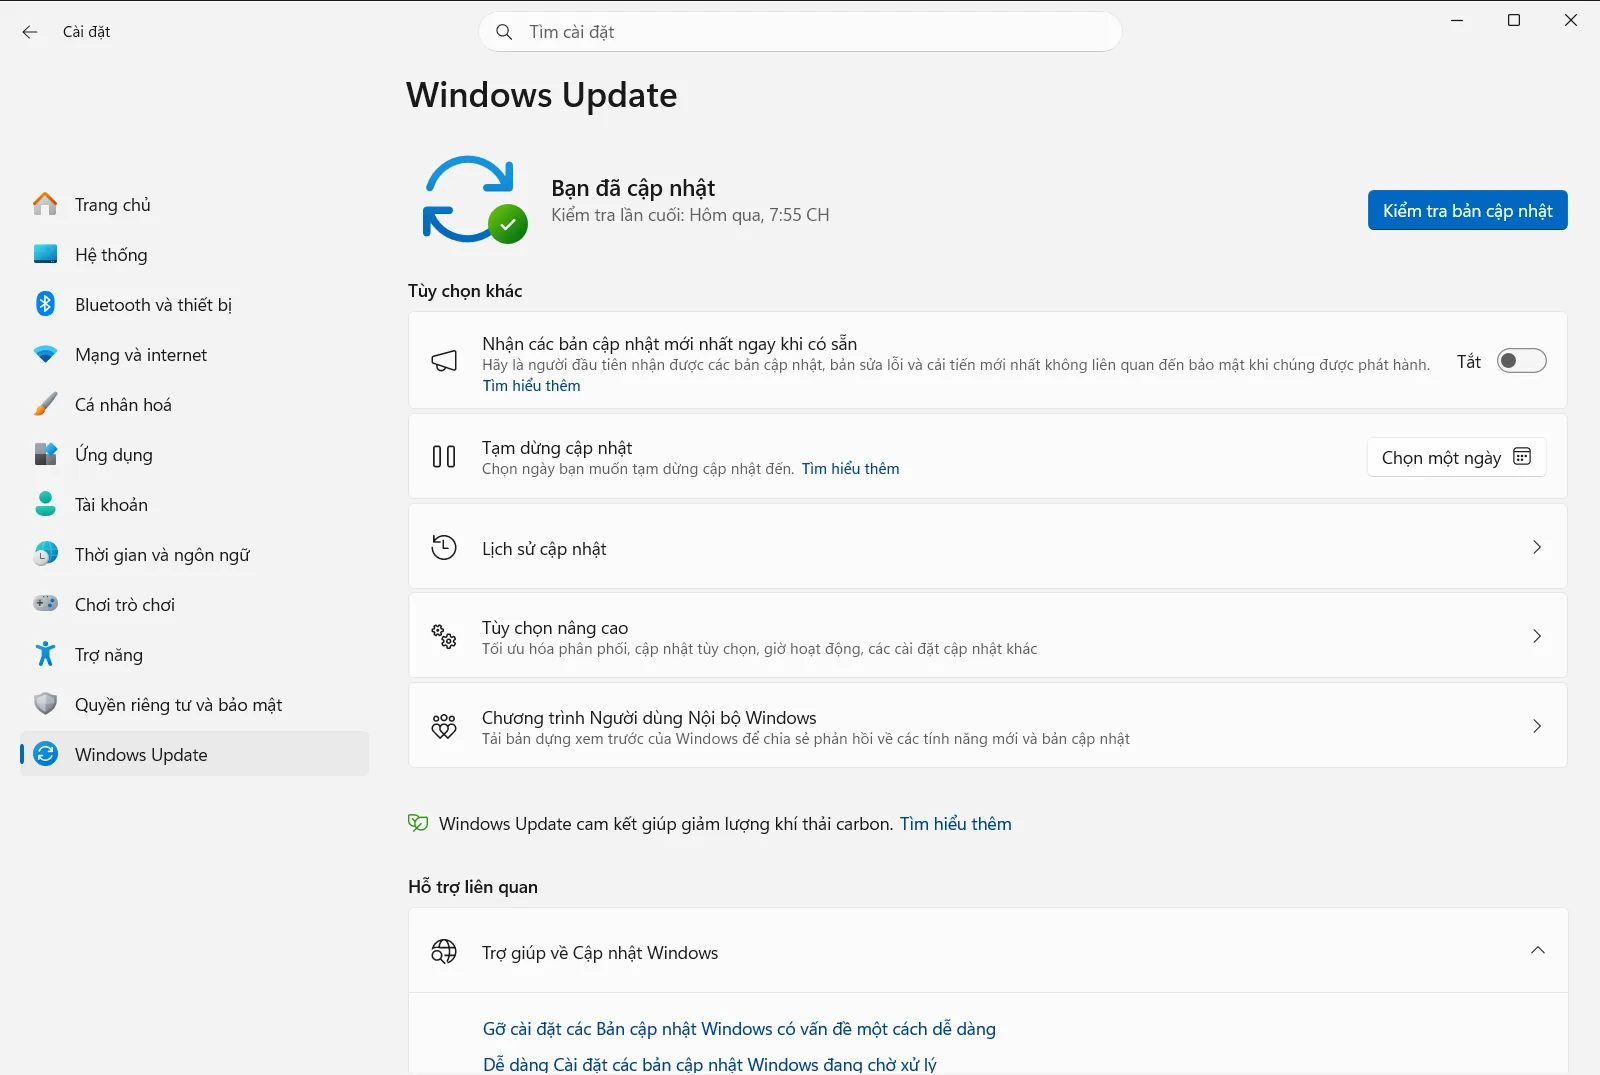Viewport: 1600px width, 1075px height.
Task: Click the Tài khoản person icon
Action: (x=45, y=504)
